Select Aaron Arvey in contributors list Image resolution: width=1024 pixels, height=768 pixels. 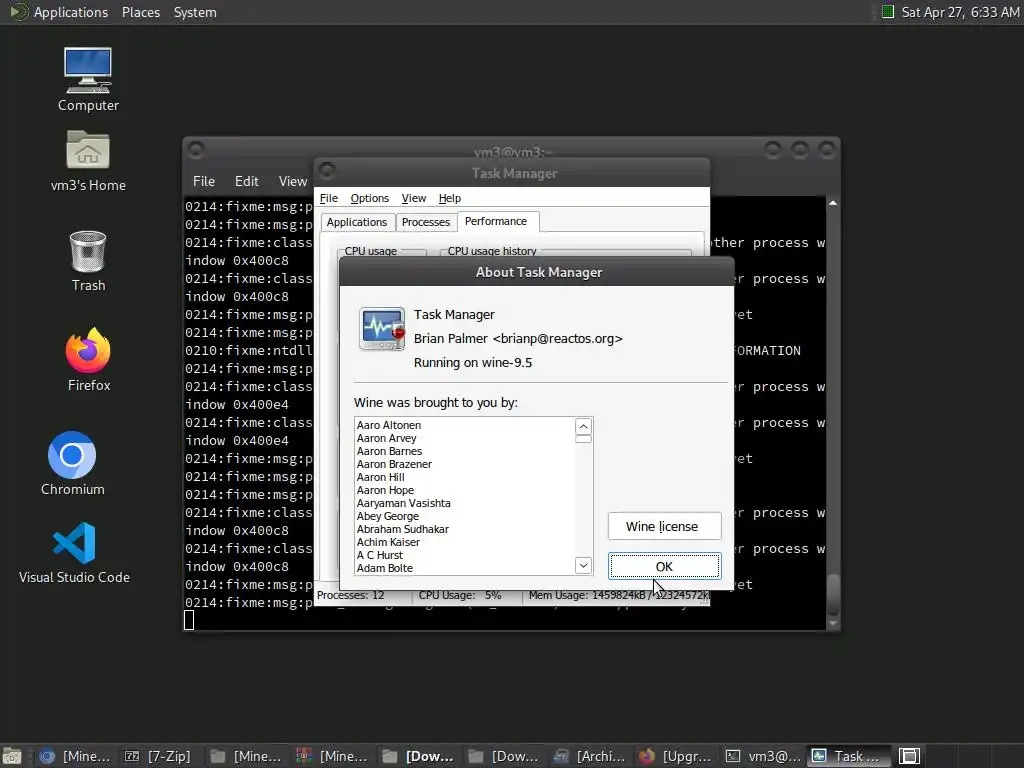386,438
